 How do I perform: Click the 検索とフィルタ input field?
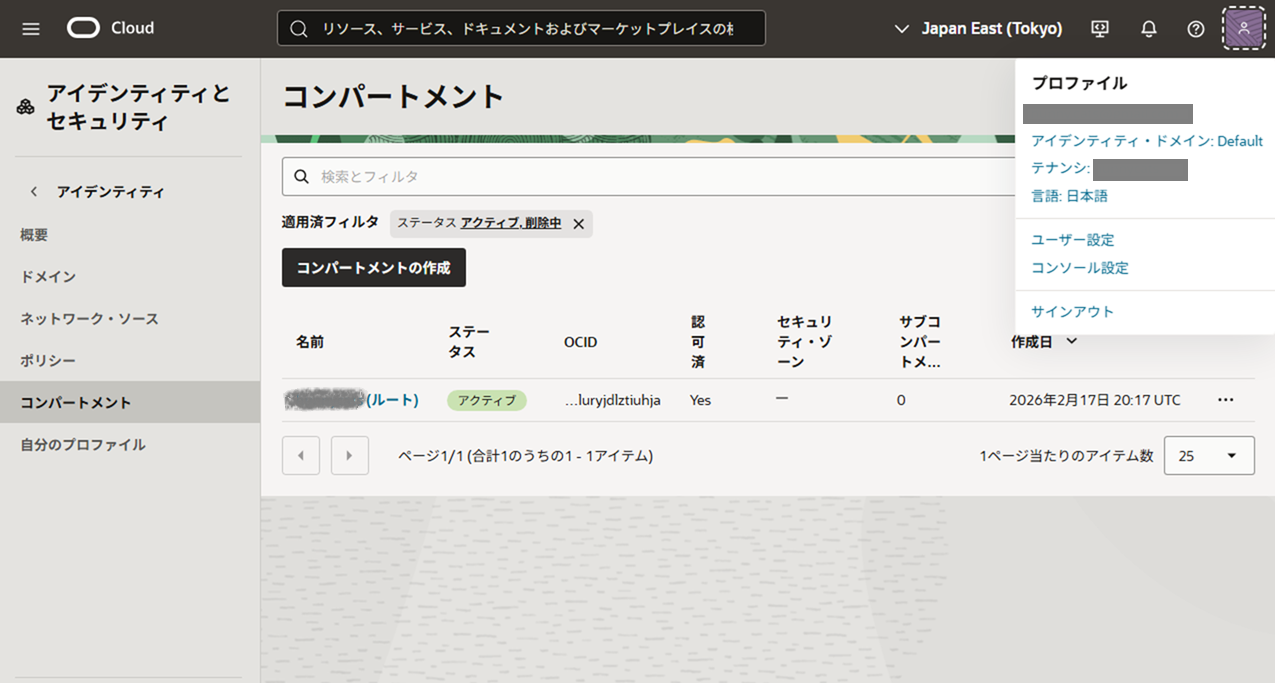640,176
